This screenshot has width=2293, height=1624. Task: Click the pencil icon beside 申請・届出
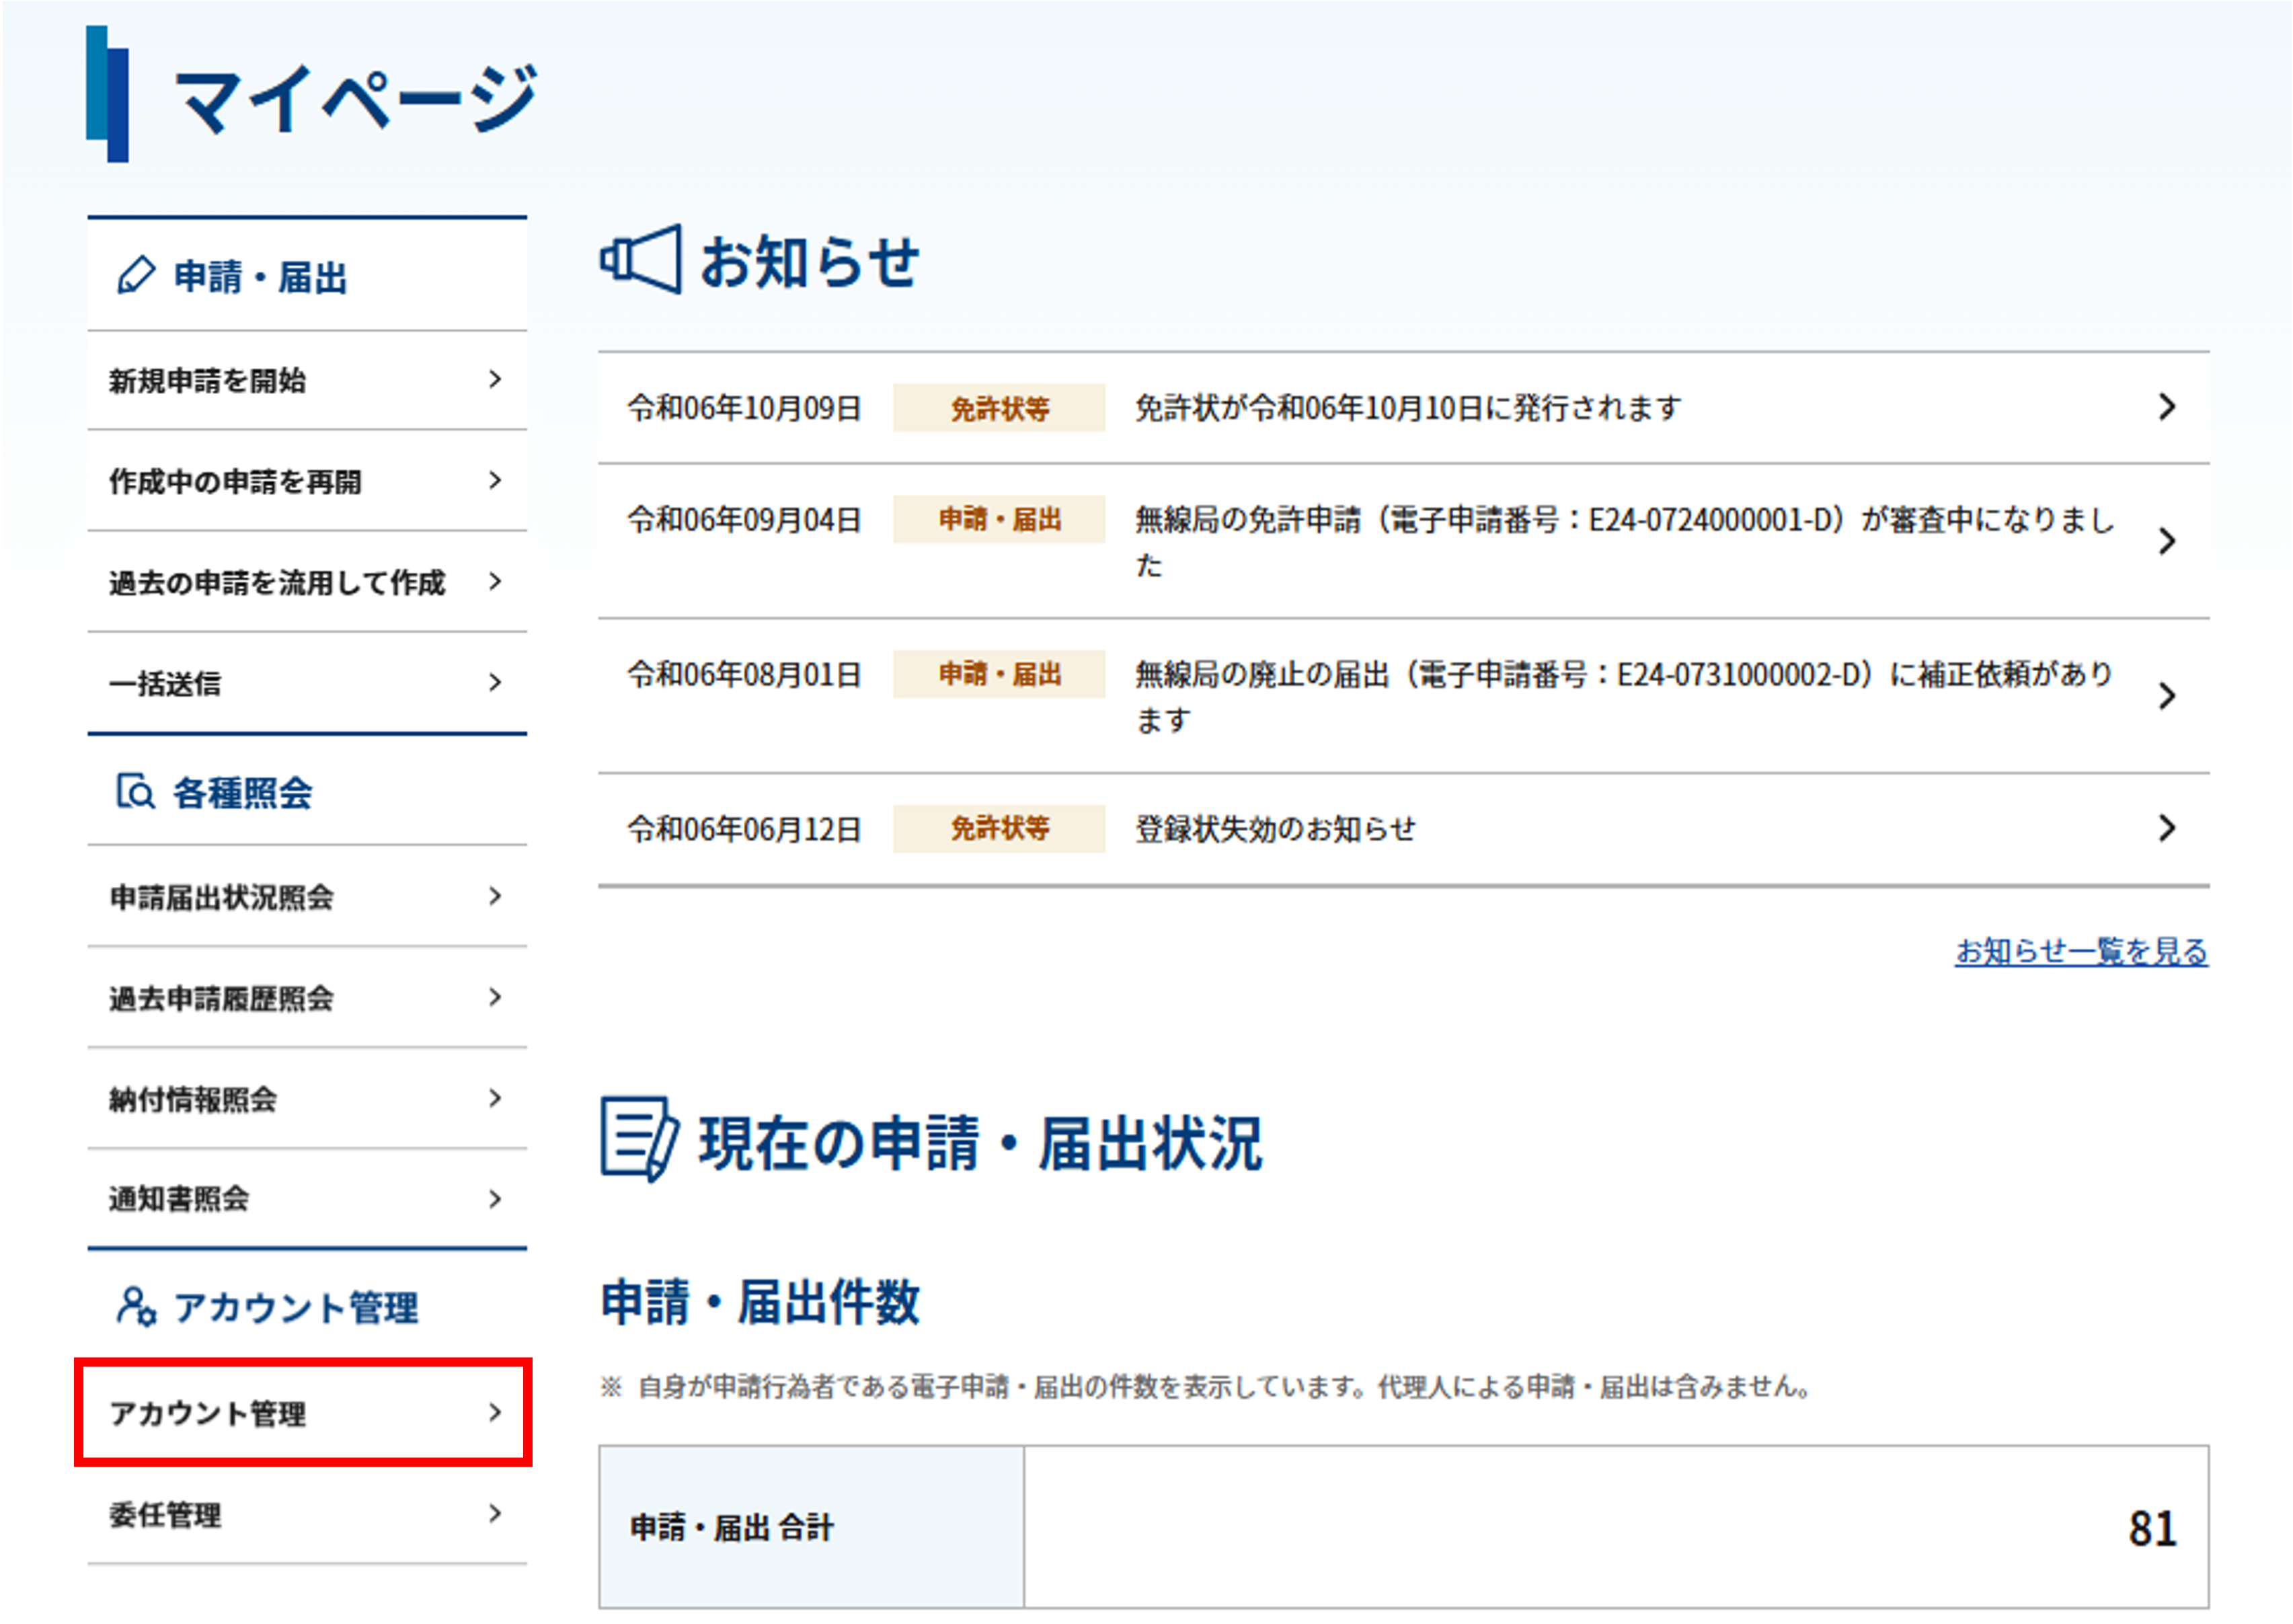click(136, 275)
